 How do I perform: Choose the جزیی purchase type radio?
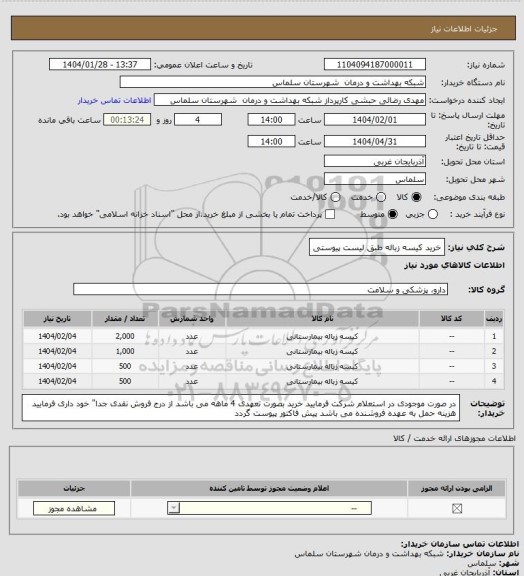(433, 214)
